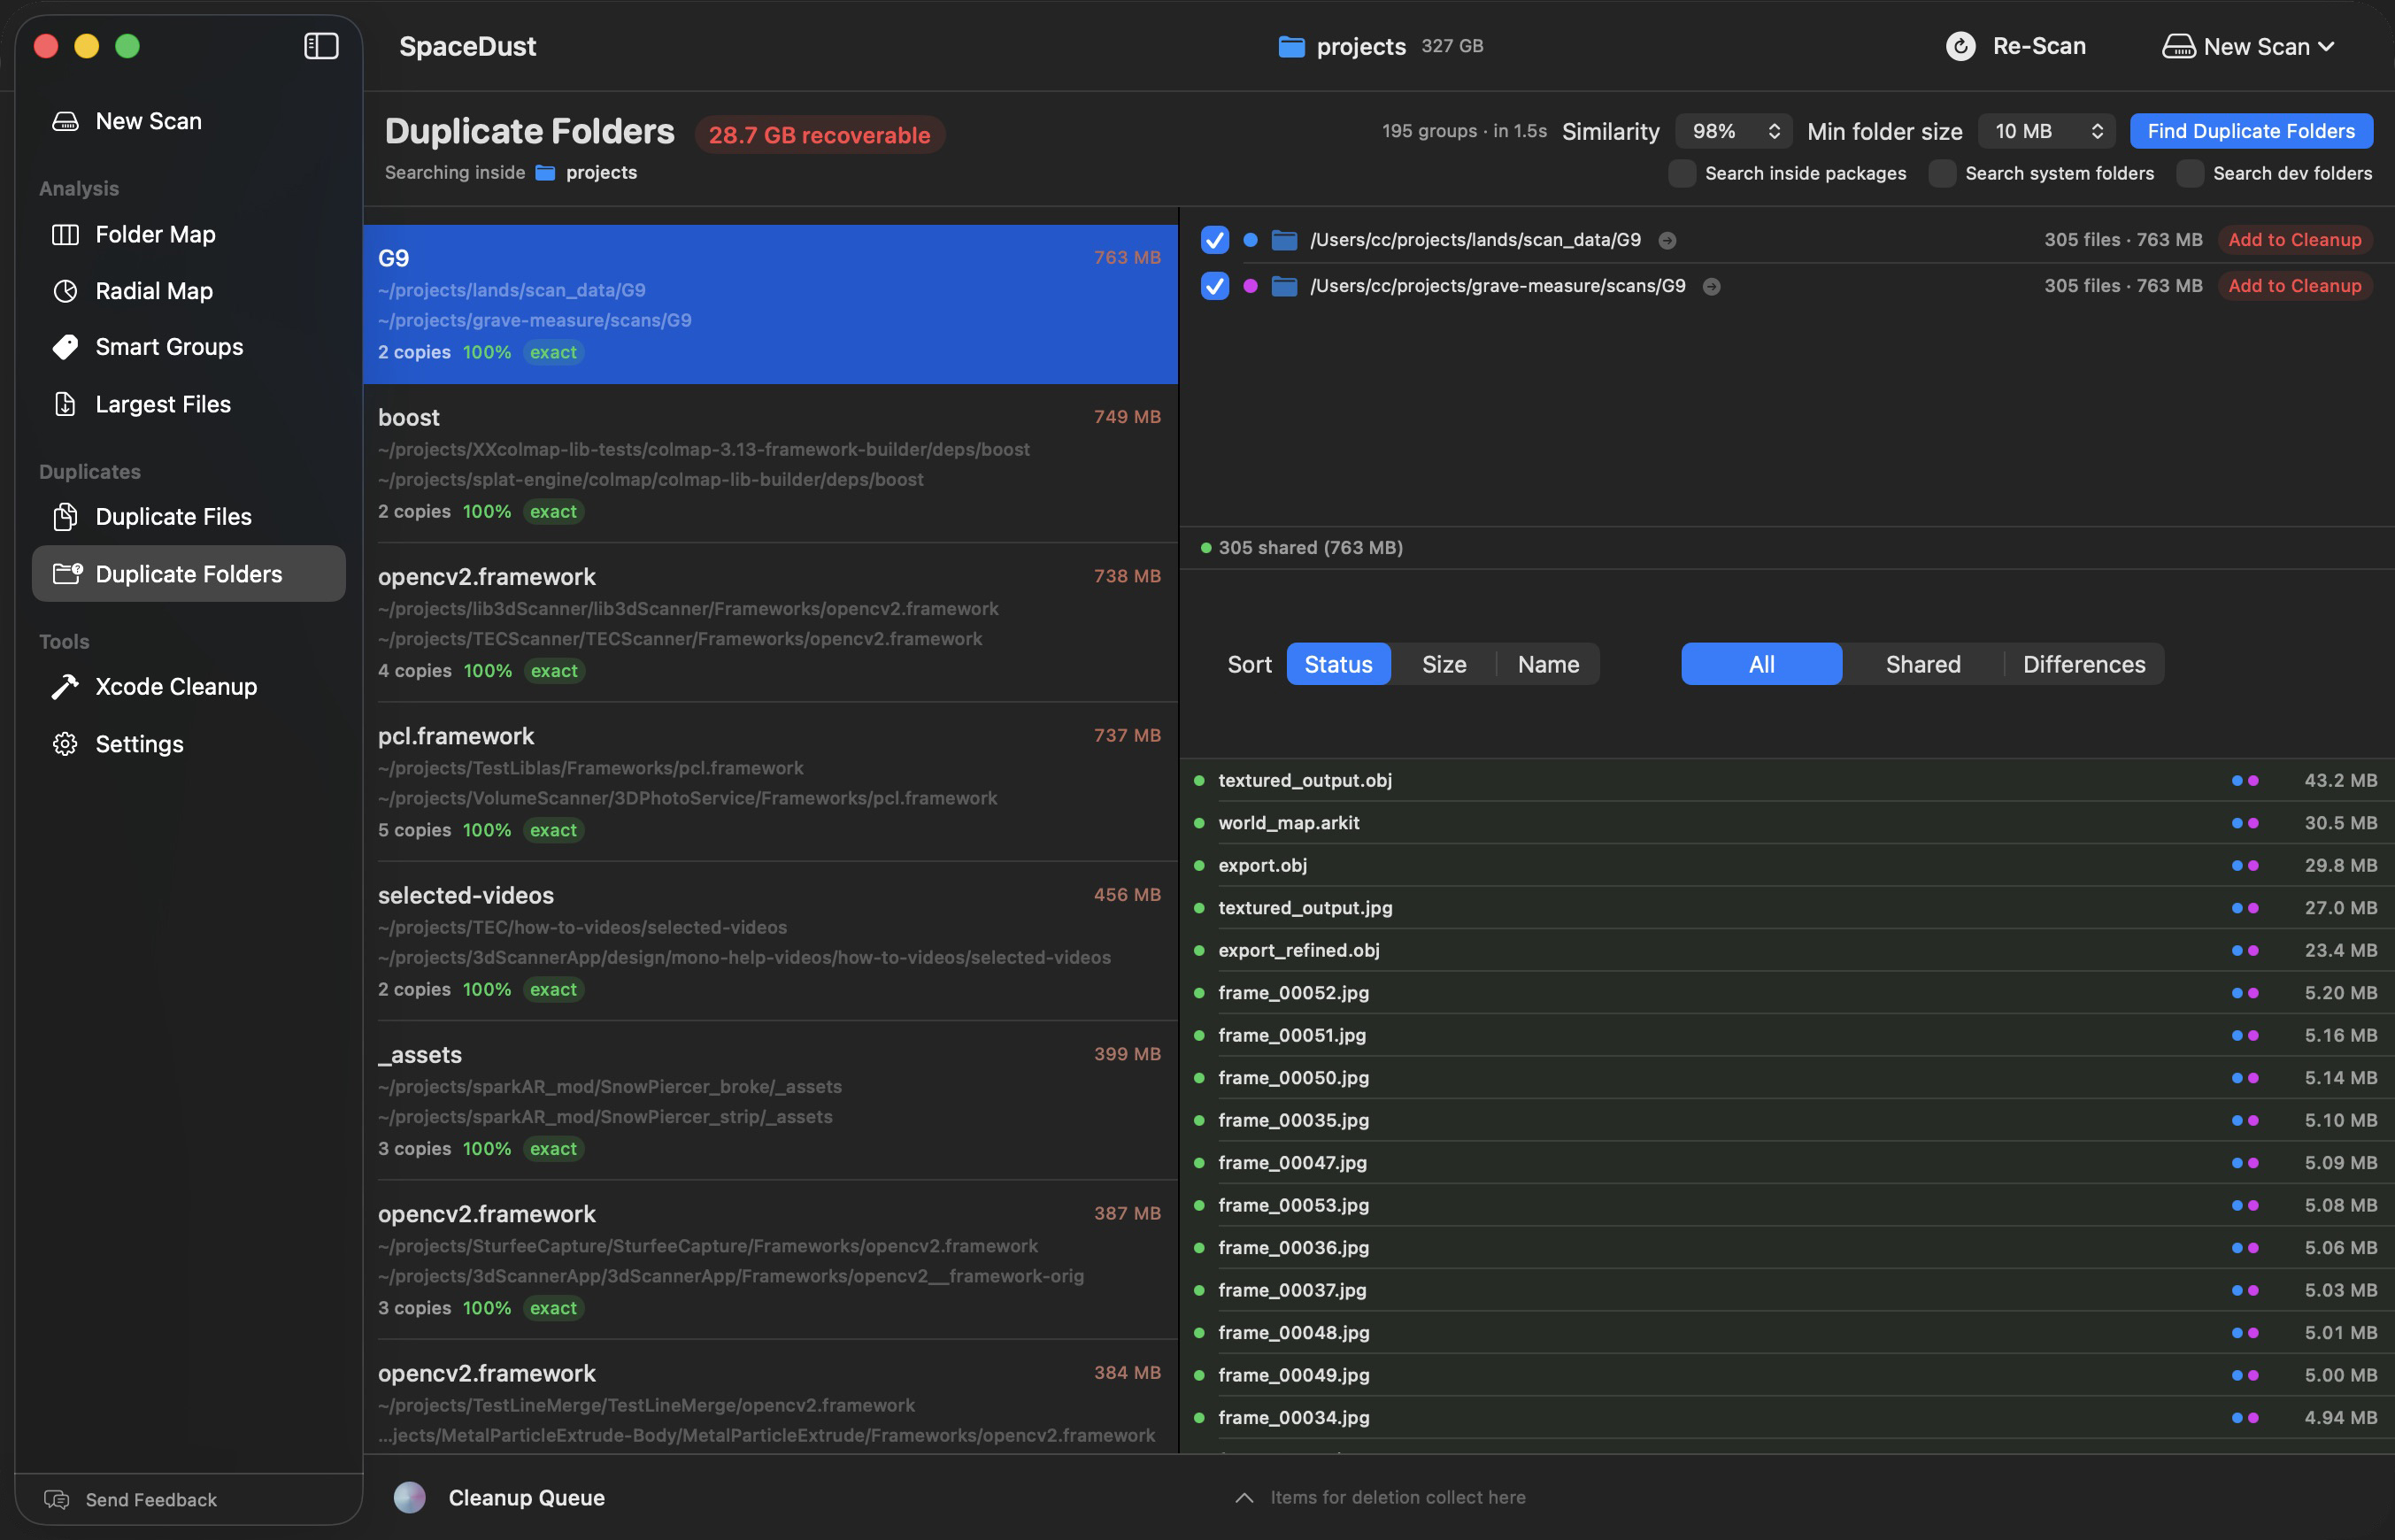Open Duplicate Files icon in sidebar
Viewport: 2395px width, 1540px height.
point(65,517)
